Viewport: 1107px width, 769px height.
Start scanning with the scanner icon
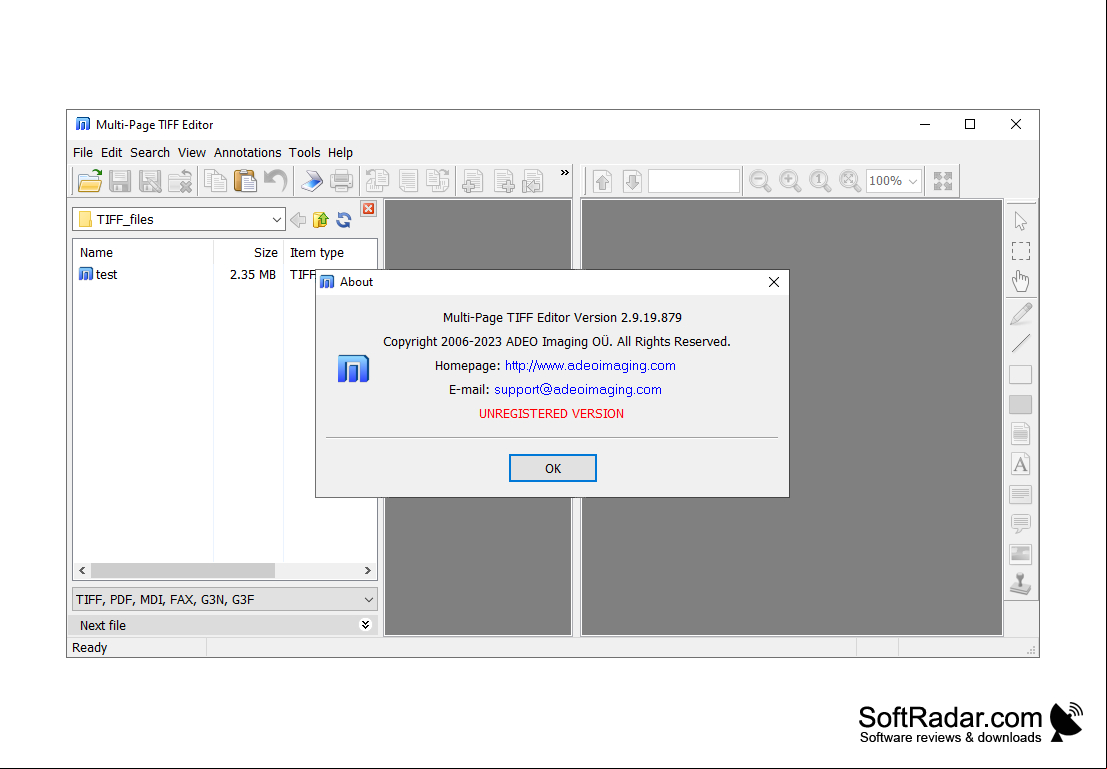pyautogui.click(x=311, y=181)
